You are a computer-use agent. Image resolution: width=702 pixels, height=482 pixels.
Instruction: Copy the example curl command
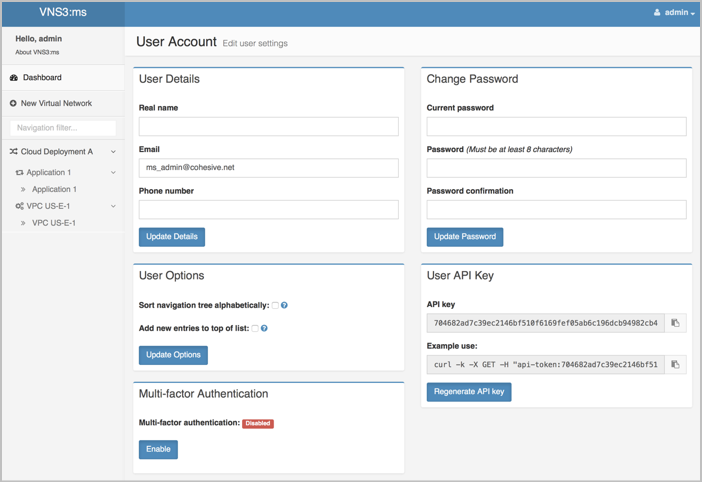pos(675,365)
